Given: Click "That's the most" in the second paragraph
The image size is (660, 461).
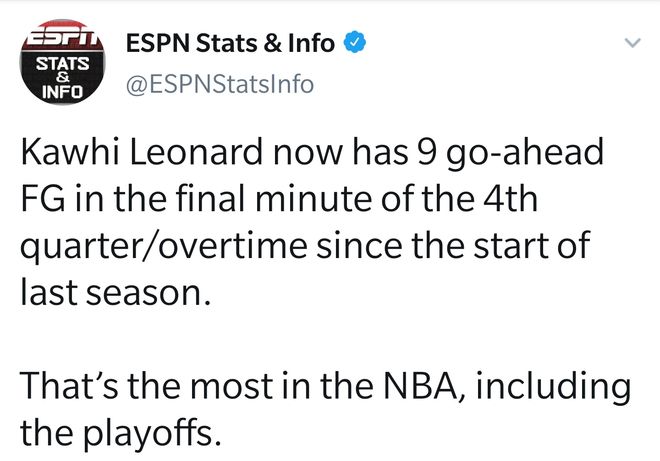Looking at the screenshot, I should tap(148, 384).
